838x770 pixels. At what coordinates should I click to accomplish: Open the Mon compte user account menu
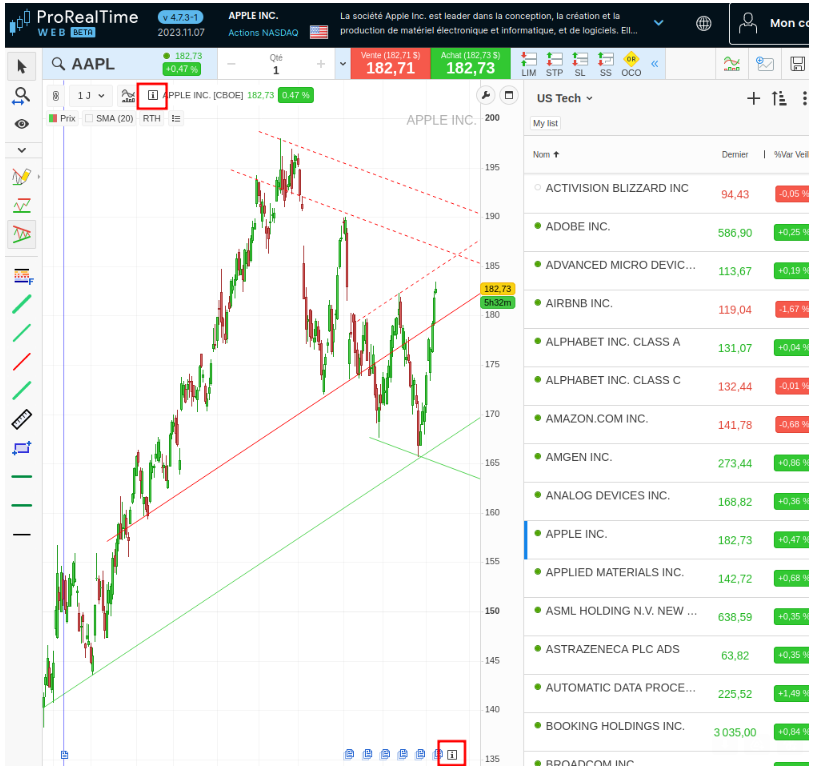pos(771,24)
